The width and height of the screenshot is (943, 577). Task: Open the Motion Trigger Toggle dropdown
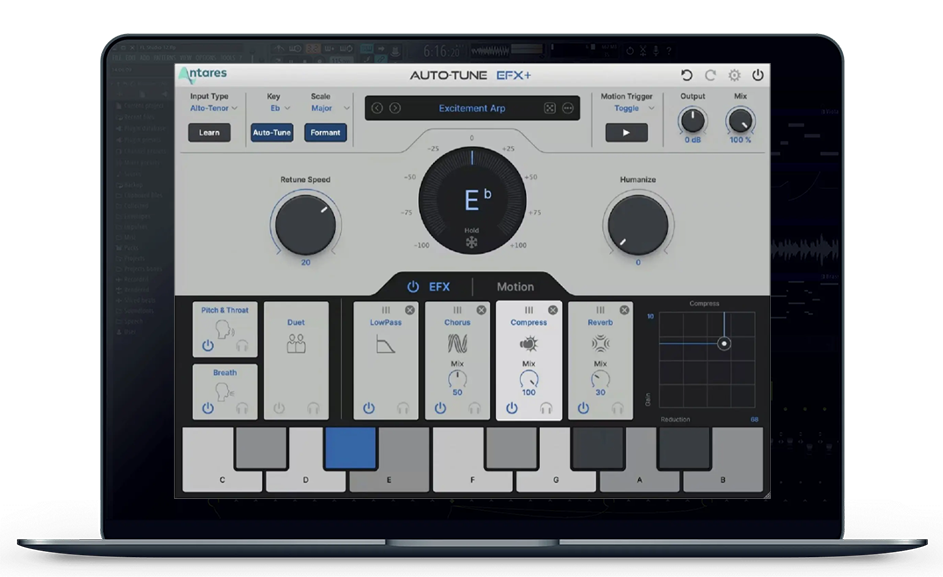(633, 108)
